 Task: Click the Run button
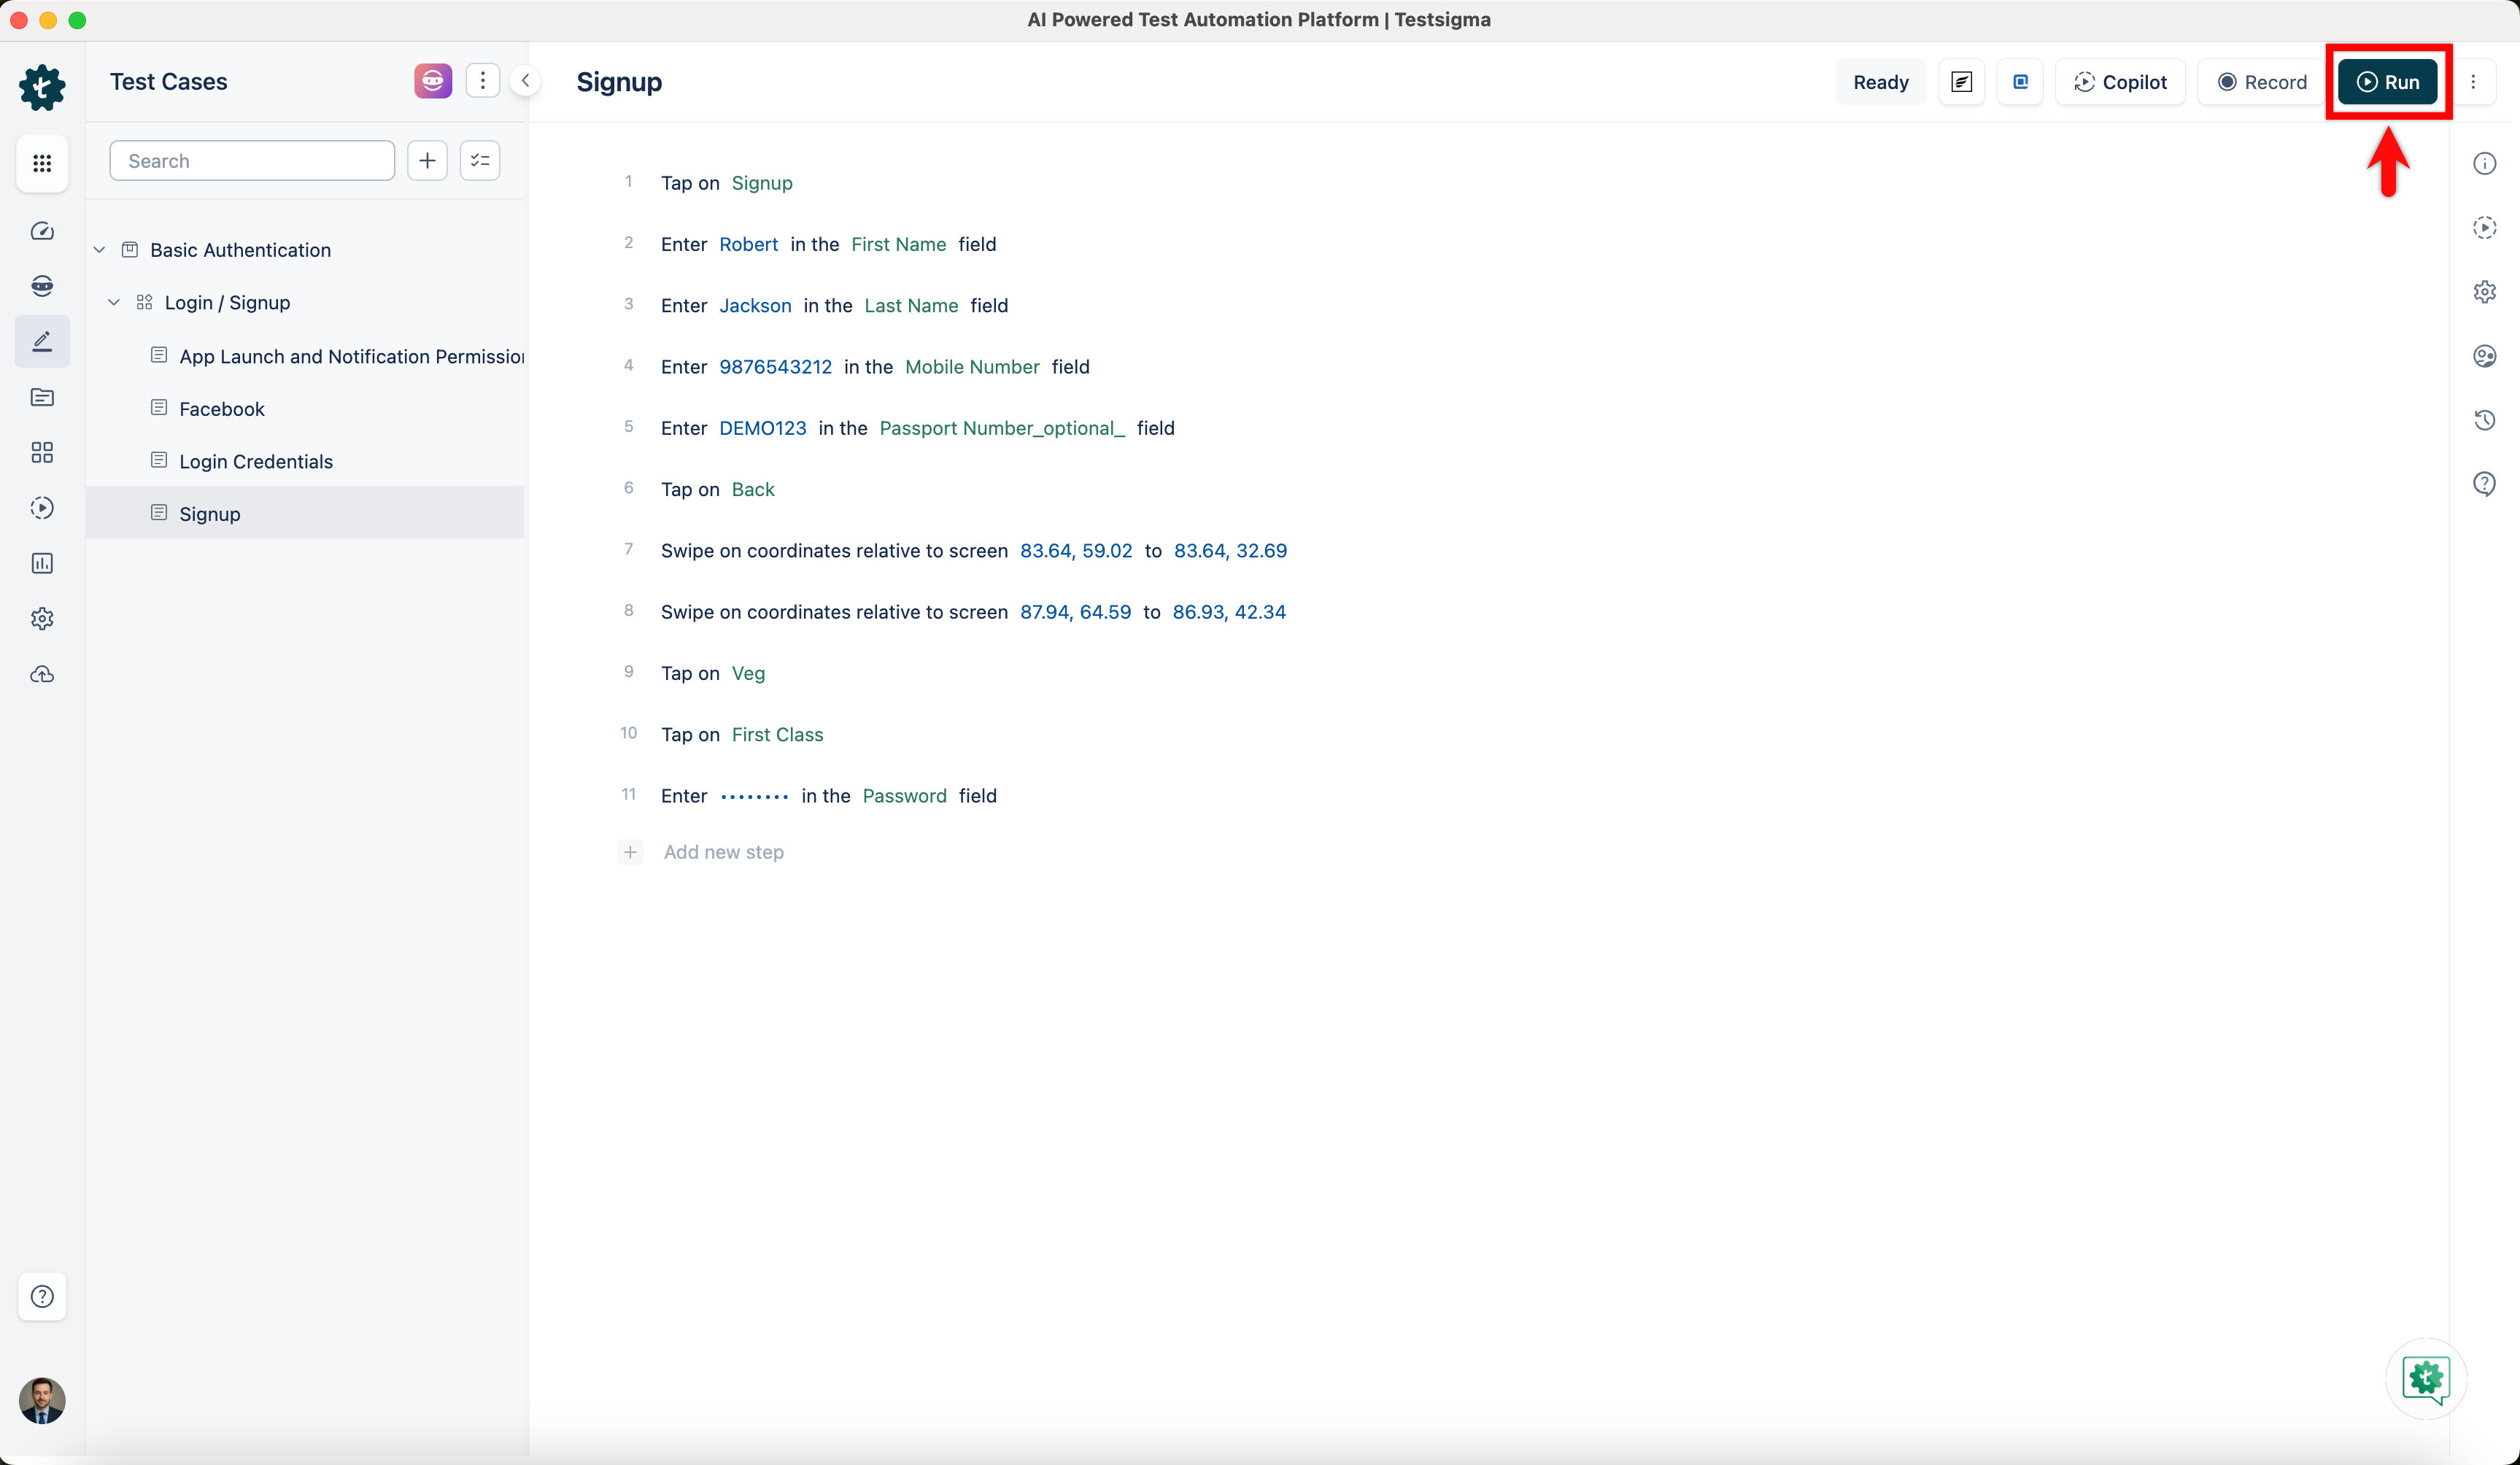(2387, 82)
